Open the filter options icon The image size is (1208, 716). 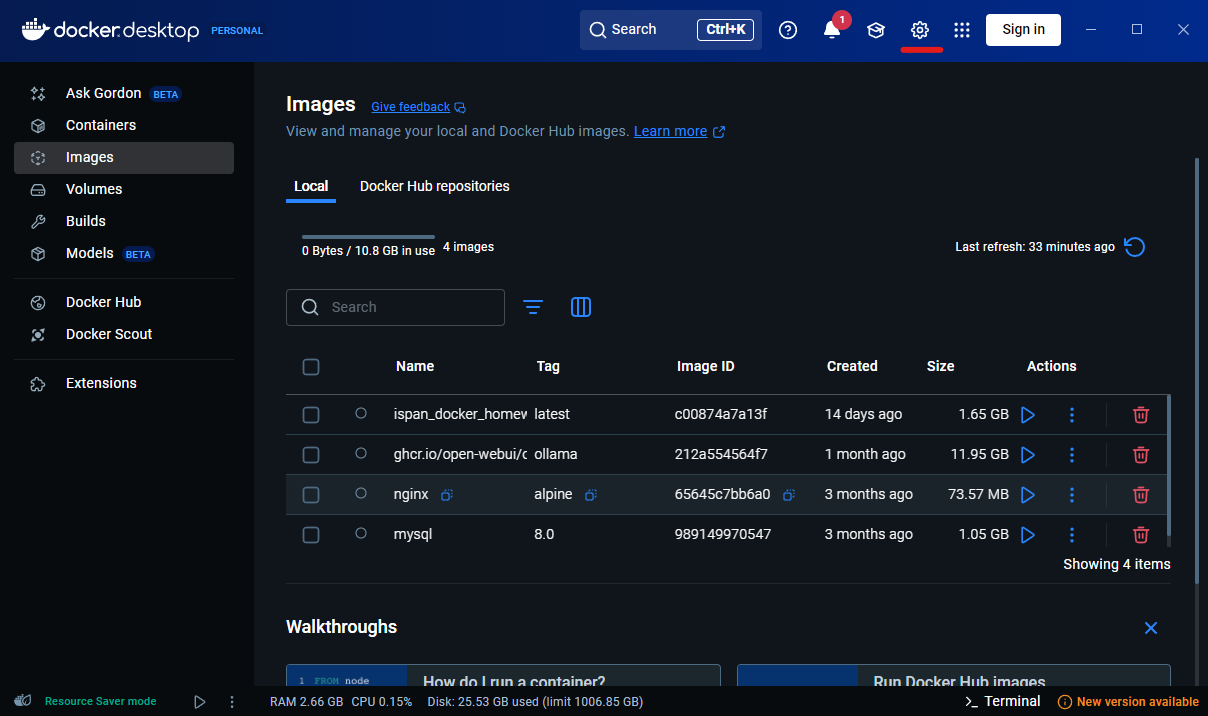click(533, 307)
